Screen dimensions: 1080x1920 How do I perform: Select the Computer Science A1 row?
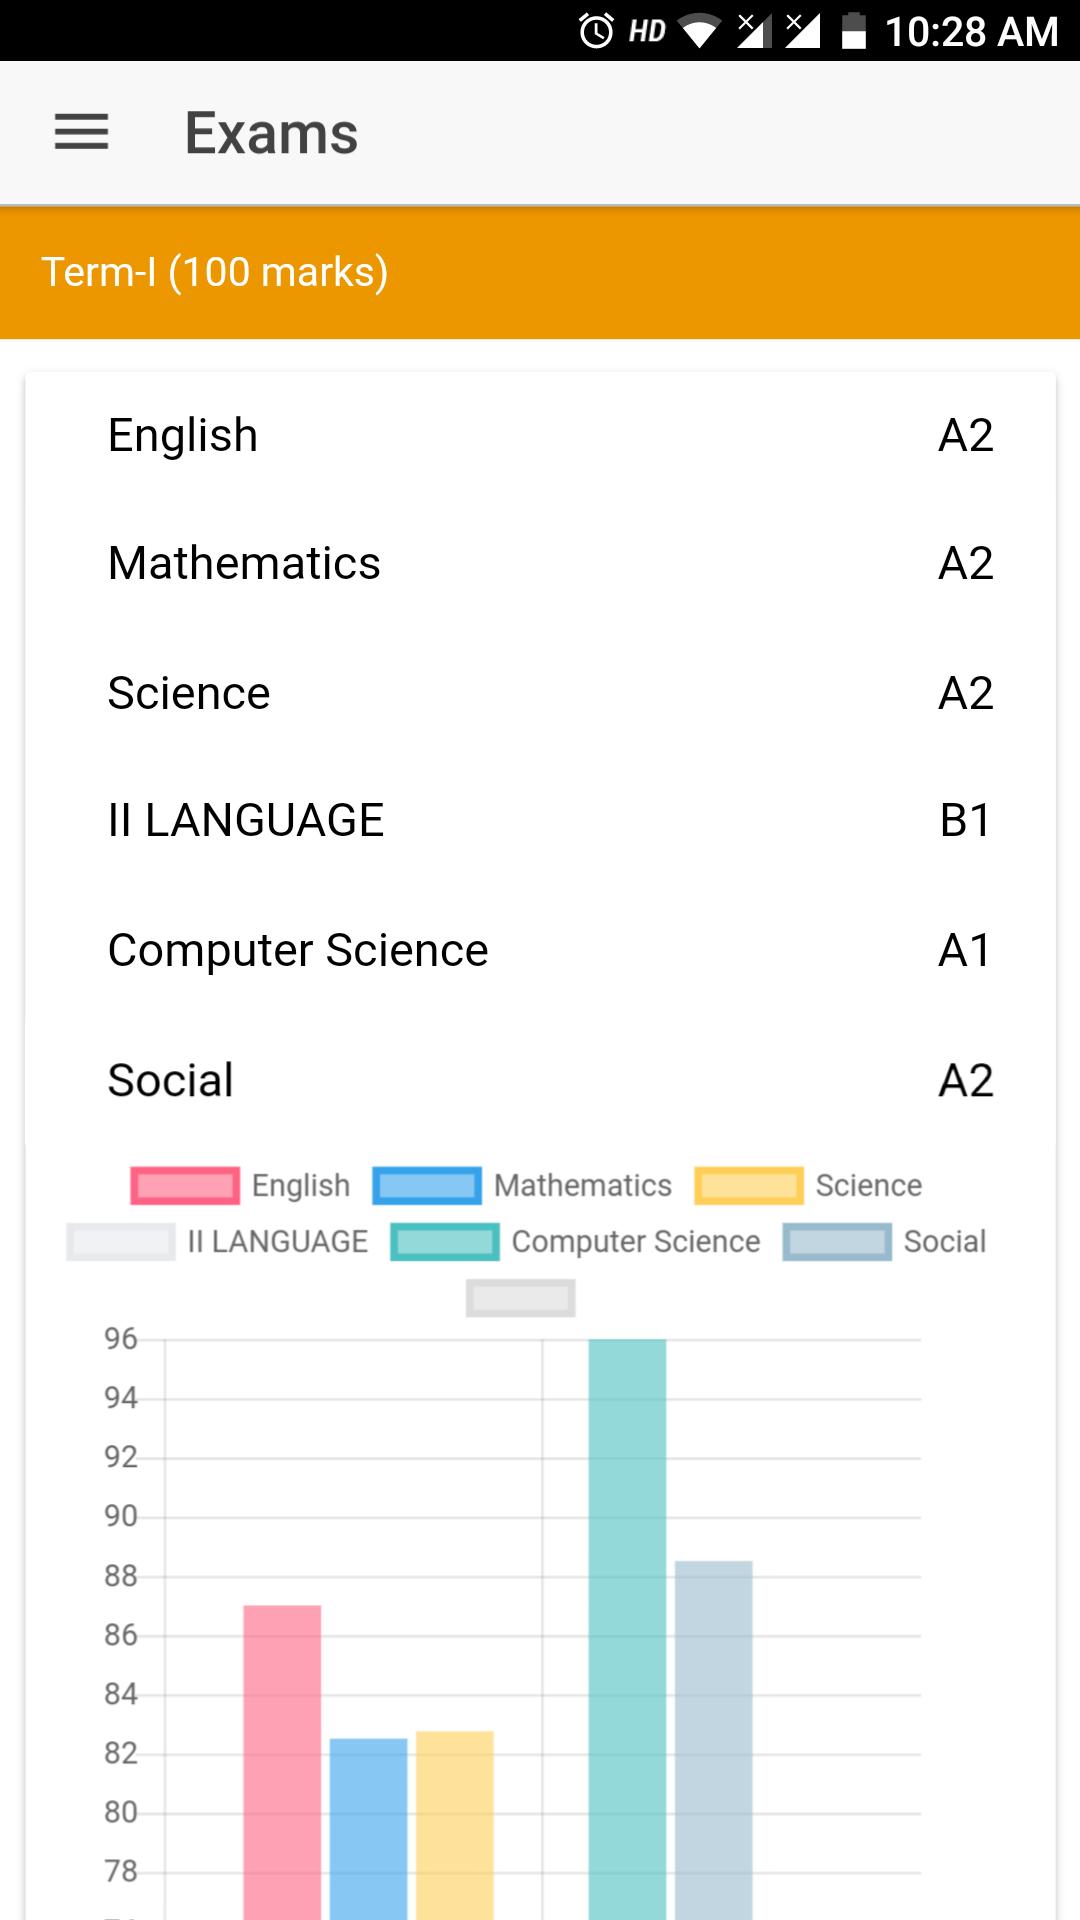pos(540,950)
